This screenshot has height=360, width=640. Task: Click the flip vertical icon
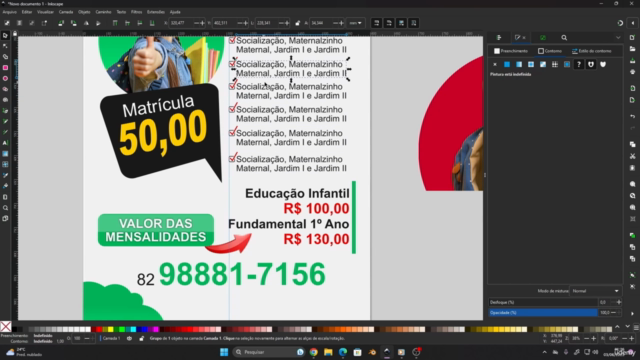click(x=98, y=23)
